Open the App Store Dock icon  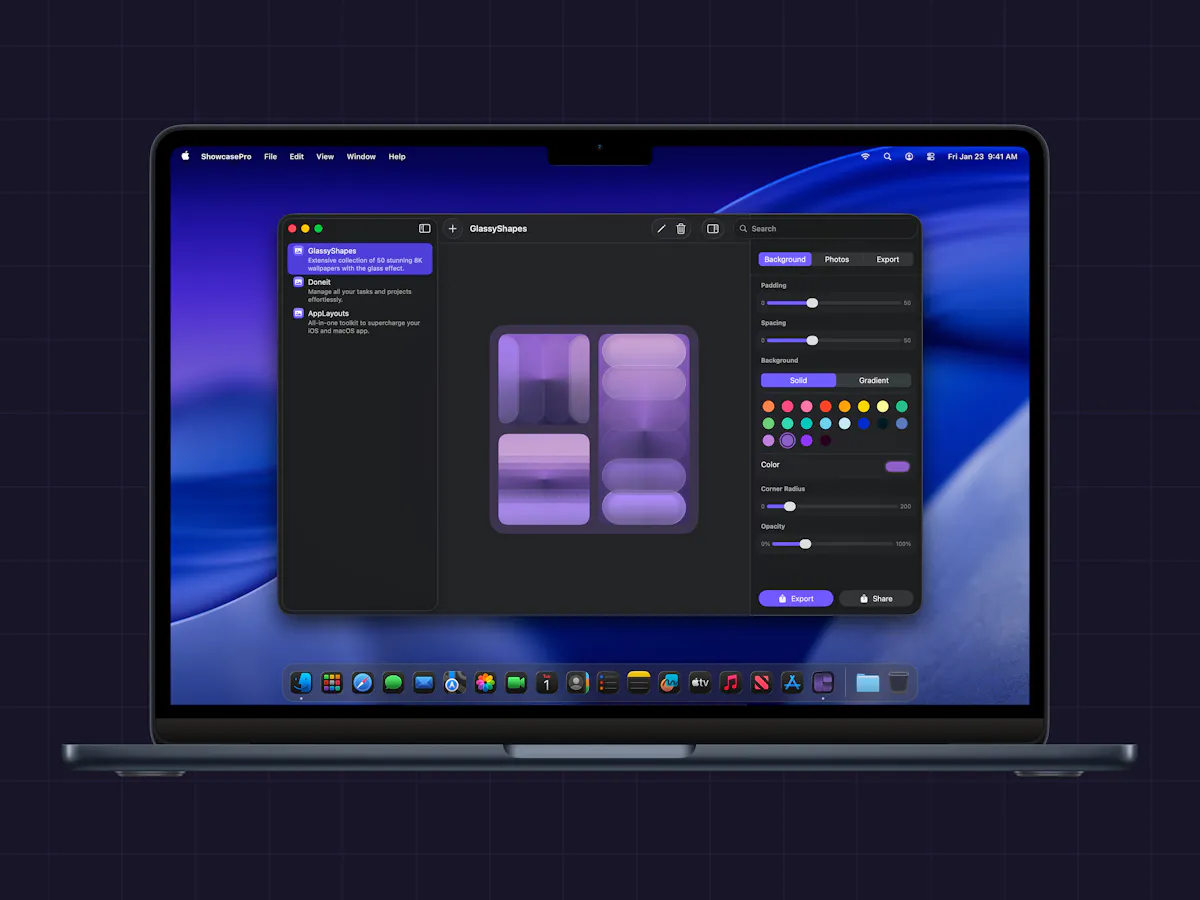(x=792, y=682)
